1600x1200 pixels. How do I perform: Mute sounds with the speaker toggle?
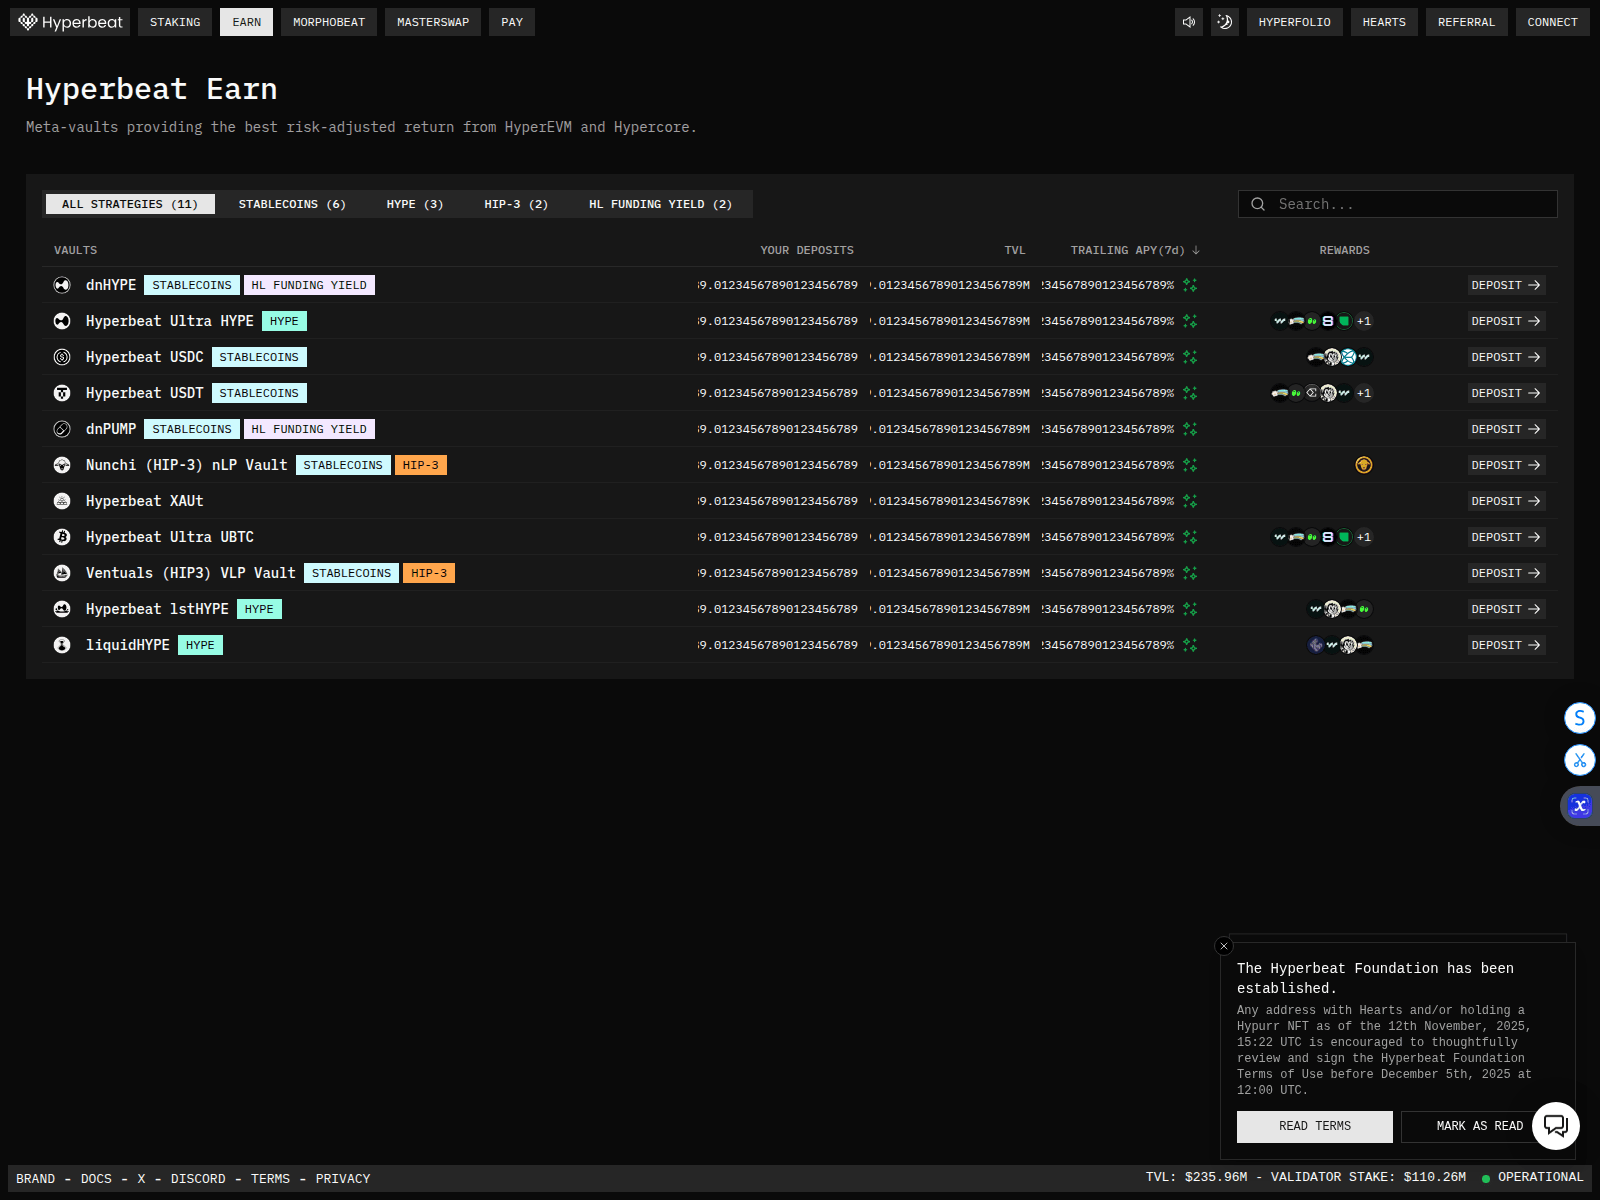click(1188, 21)
